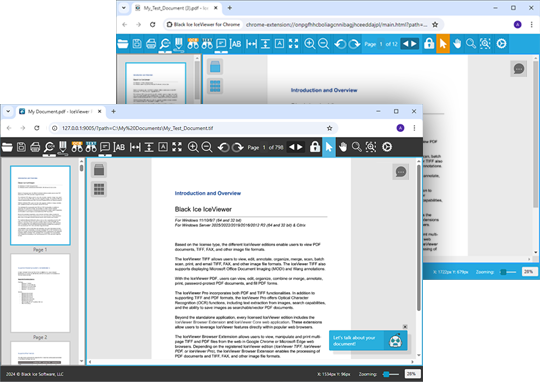Zoom in using the back blue window toolbar
Screen dimensions: 540x382
tap(309, 44)
